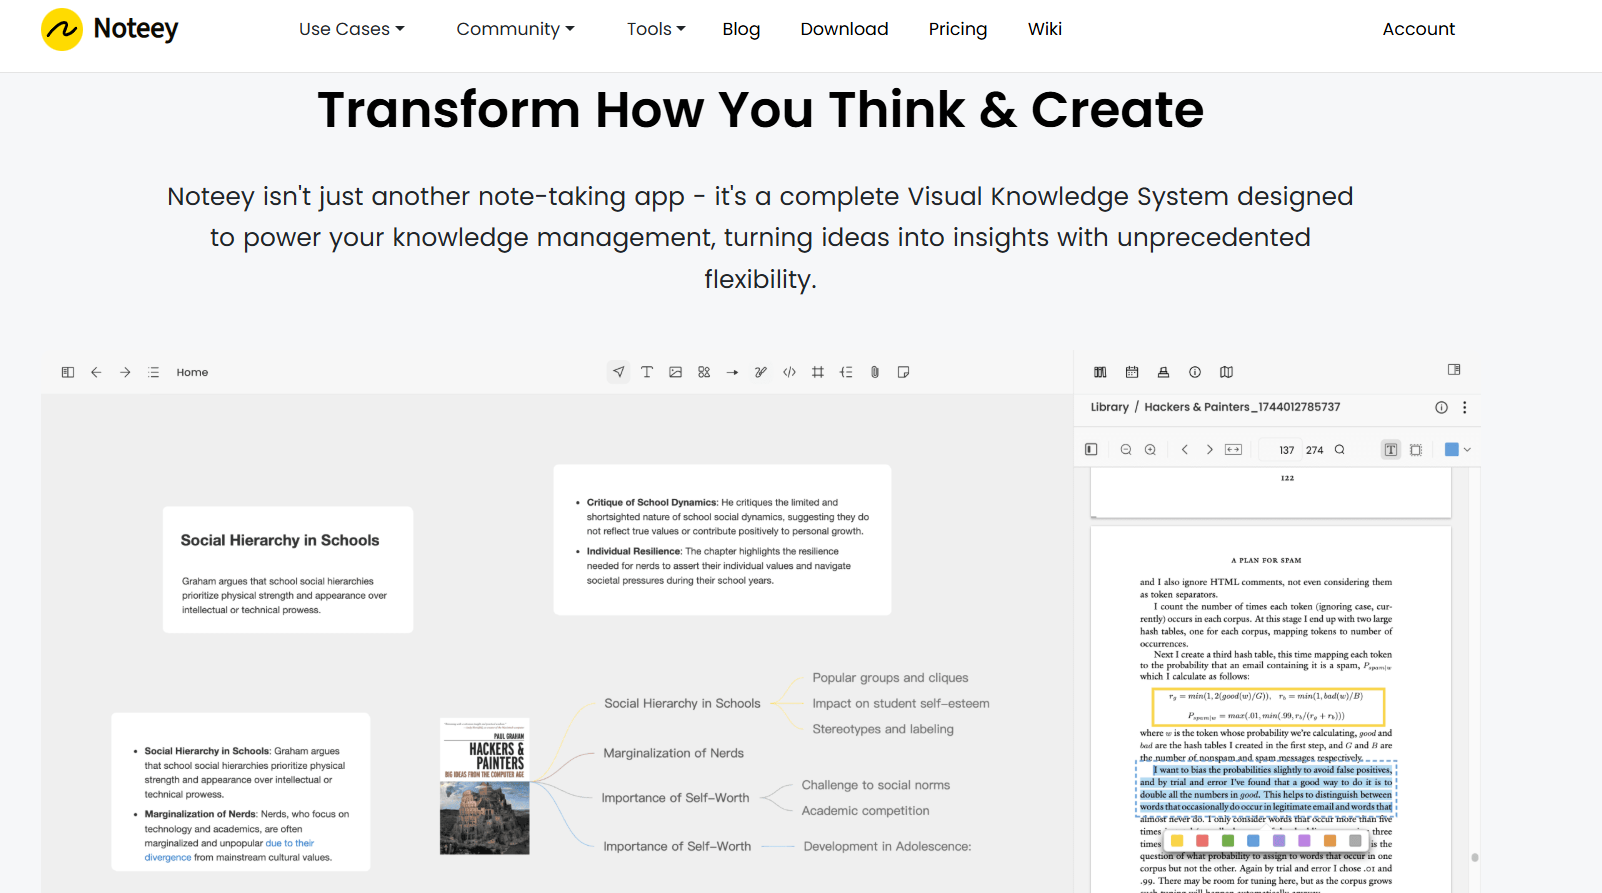
Task: Select the Social Hierarchy in Schools card
Action: 288,569
